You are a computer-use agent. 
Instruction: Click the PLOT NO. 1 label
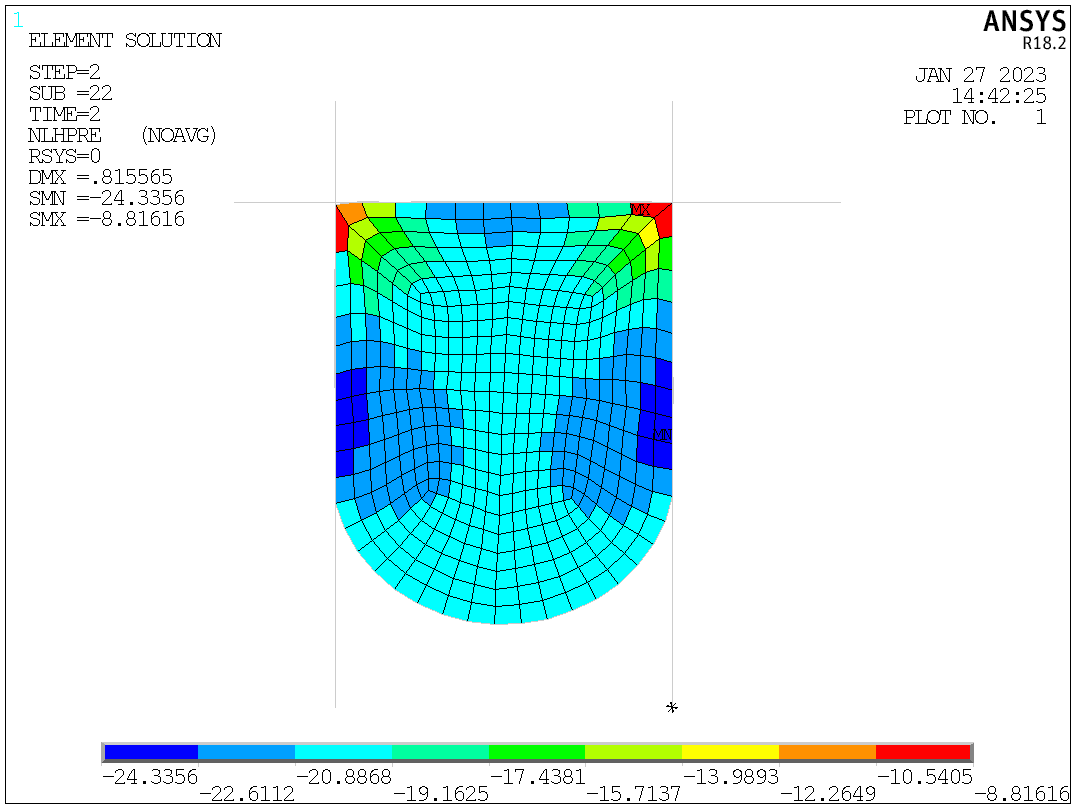point(975,118)
